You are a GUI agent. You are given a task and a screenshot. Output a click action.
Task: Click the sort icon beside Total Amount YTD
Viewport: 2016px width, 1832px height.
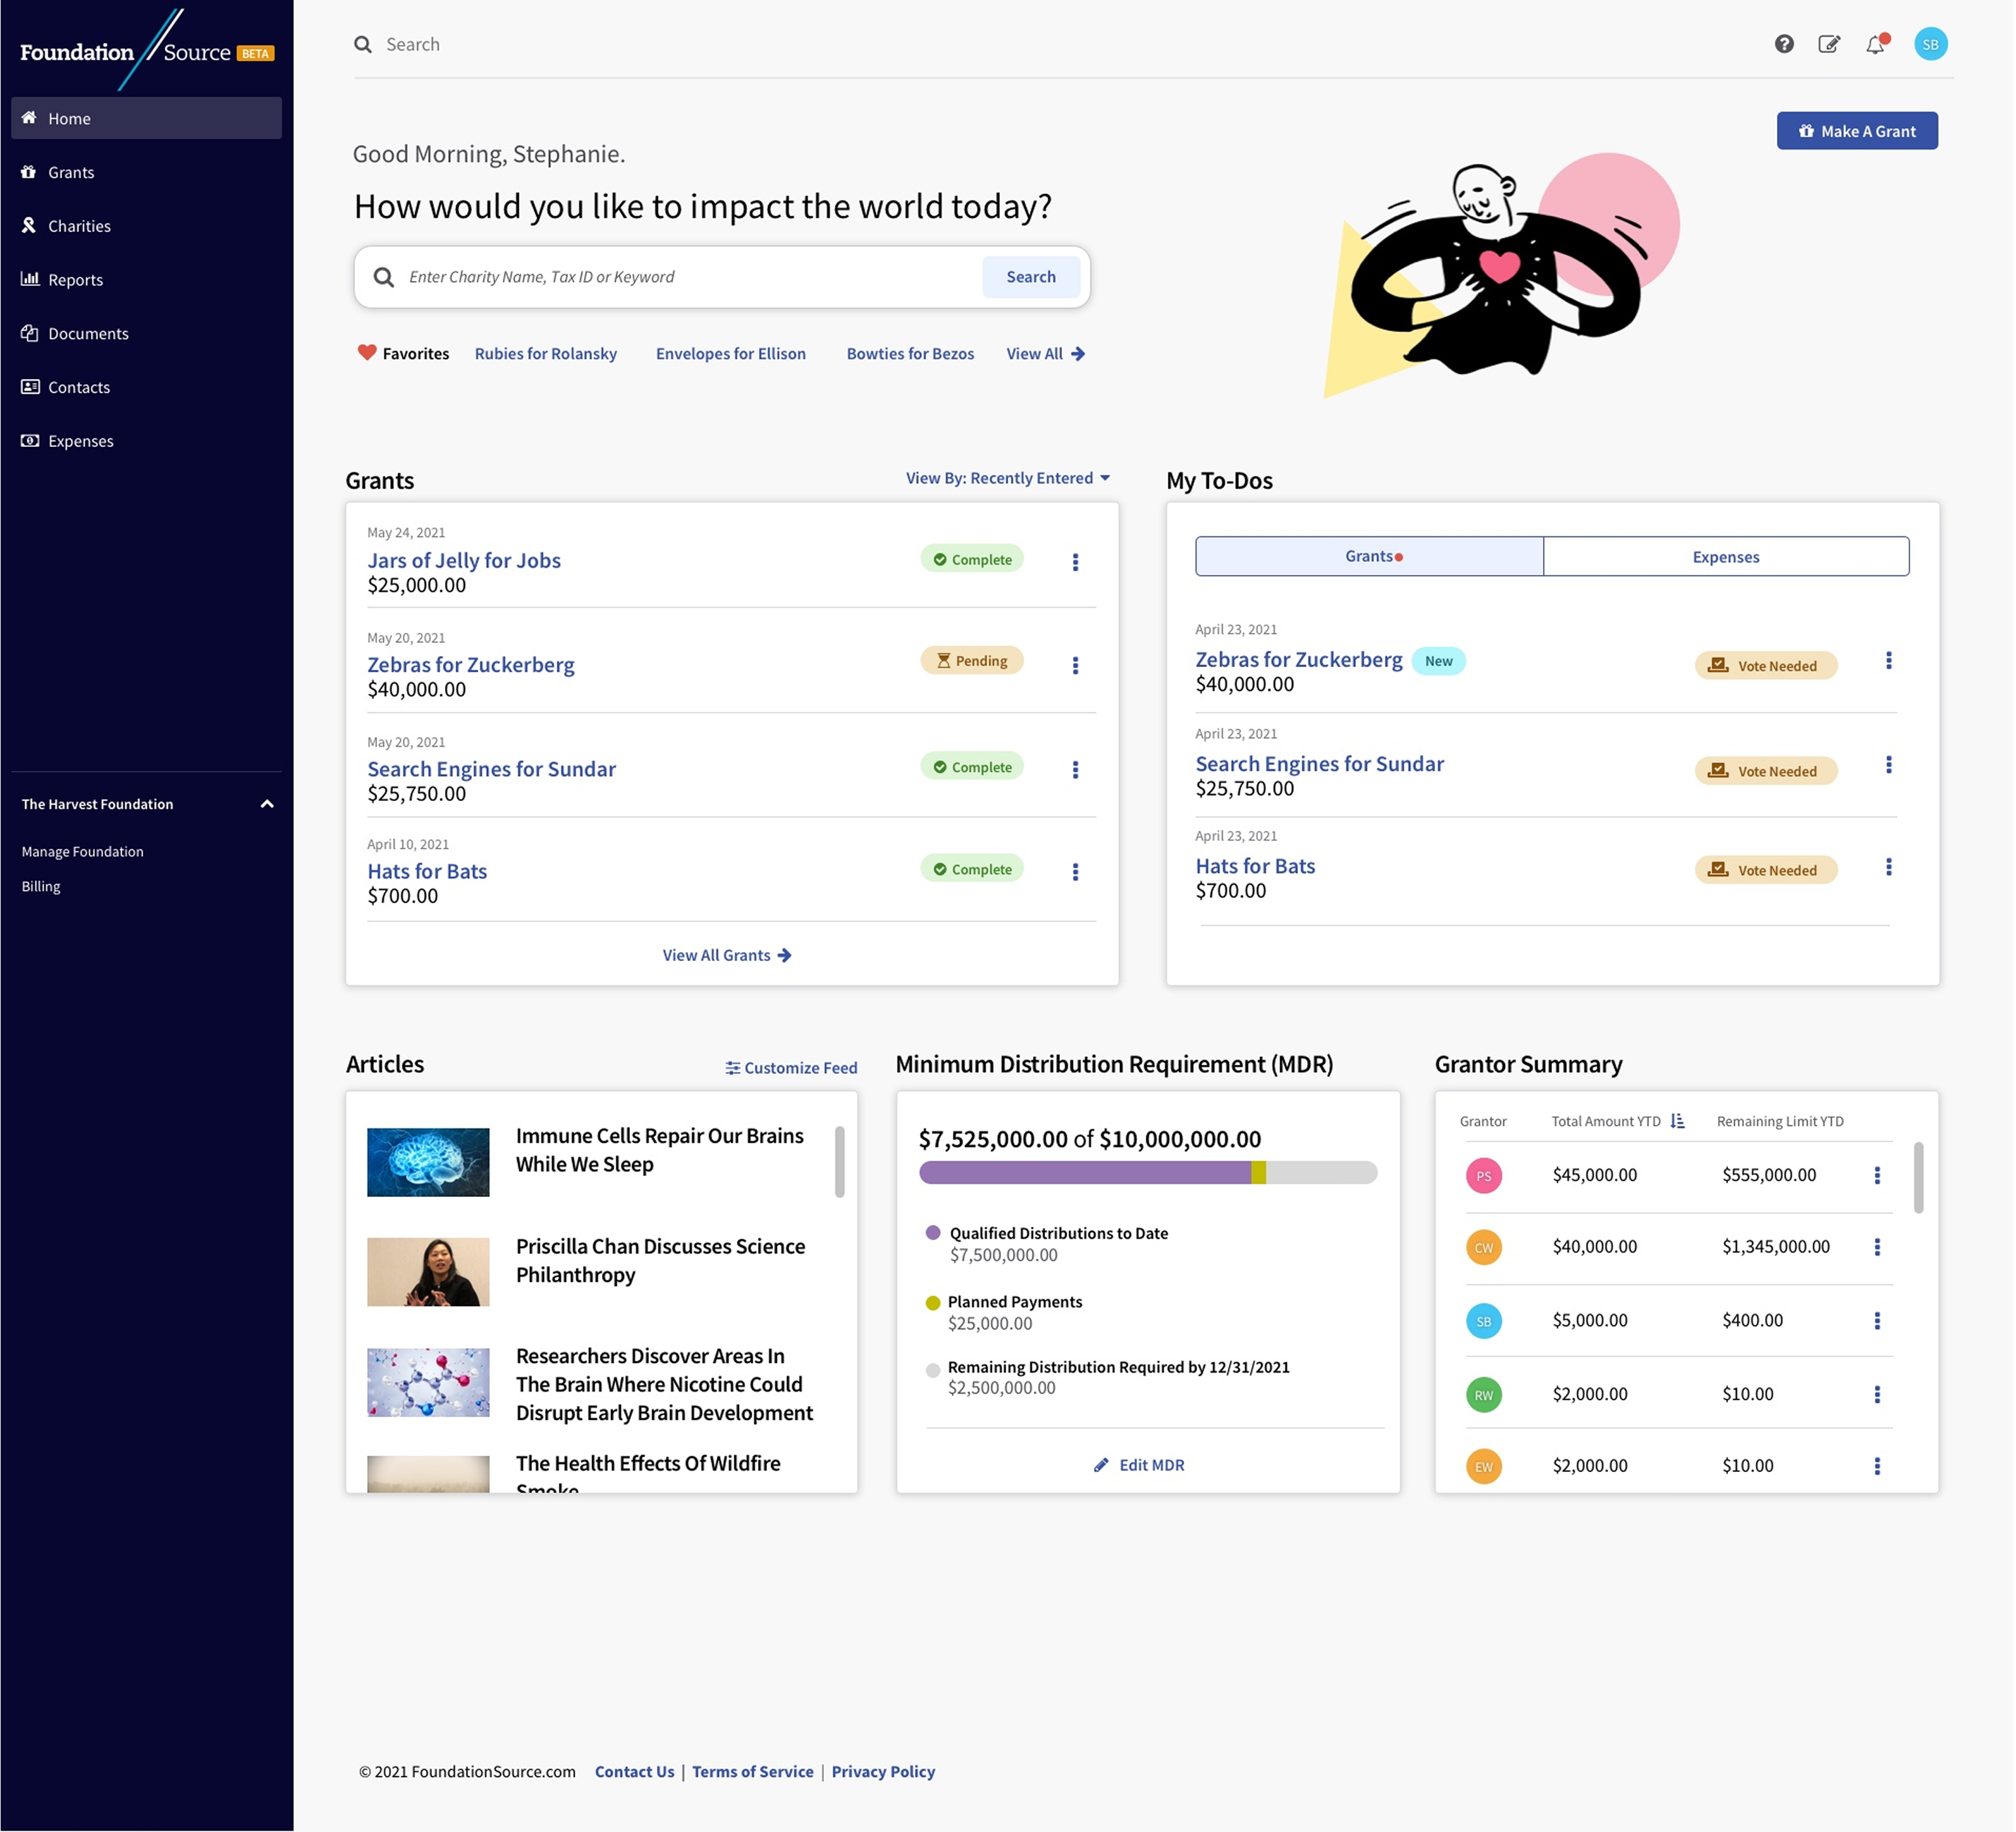coord(1677,1121)
